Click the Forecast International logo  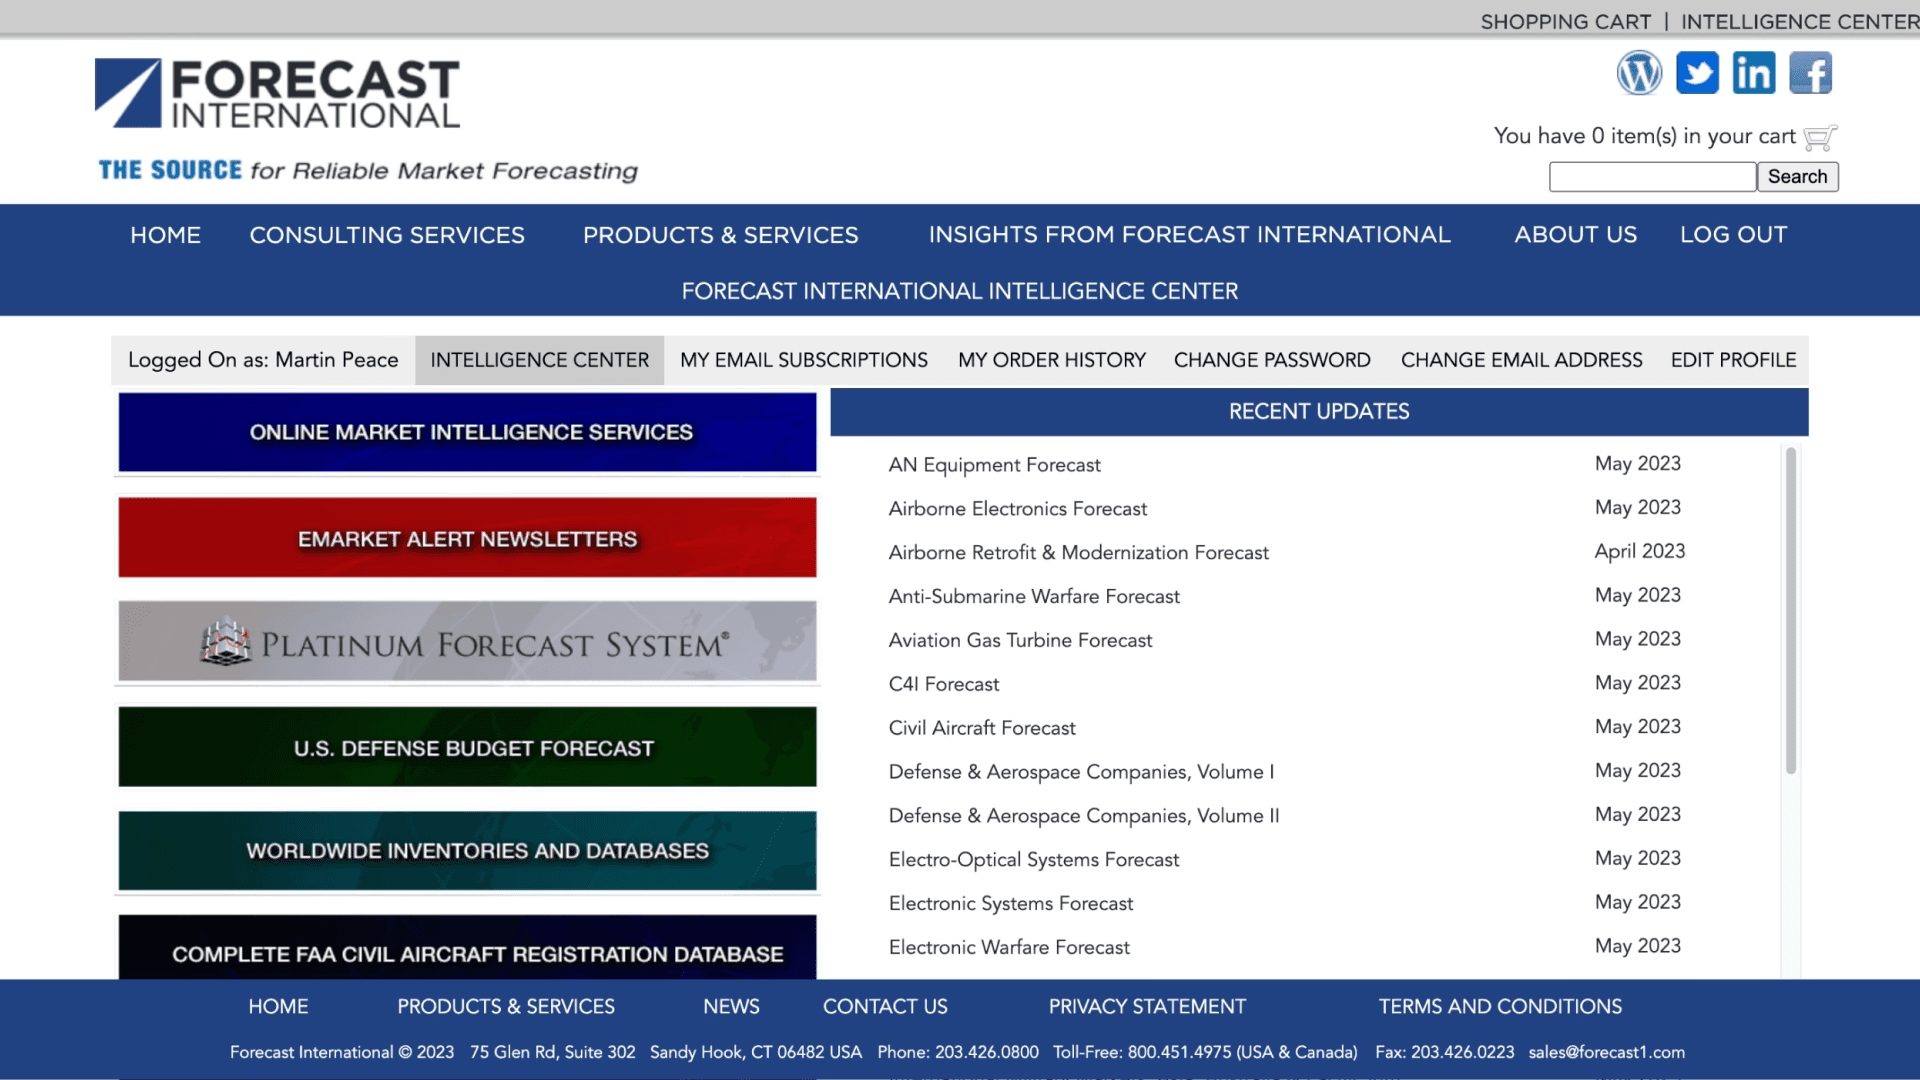coord(278,93)
